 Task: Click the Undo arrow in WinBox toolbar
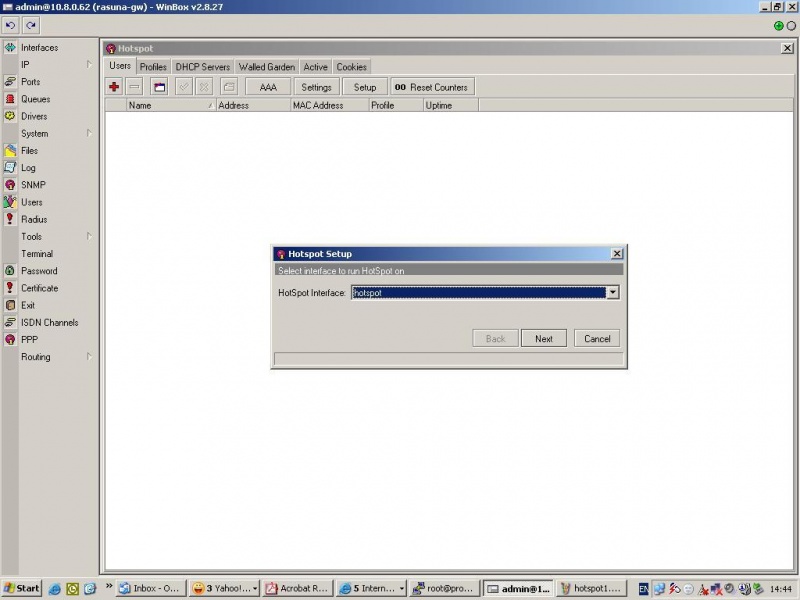pos(11,26)
